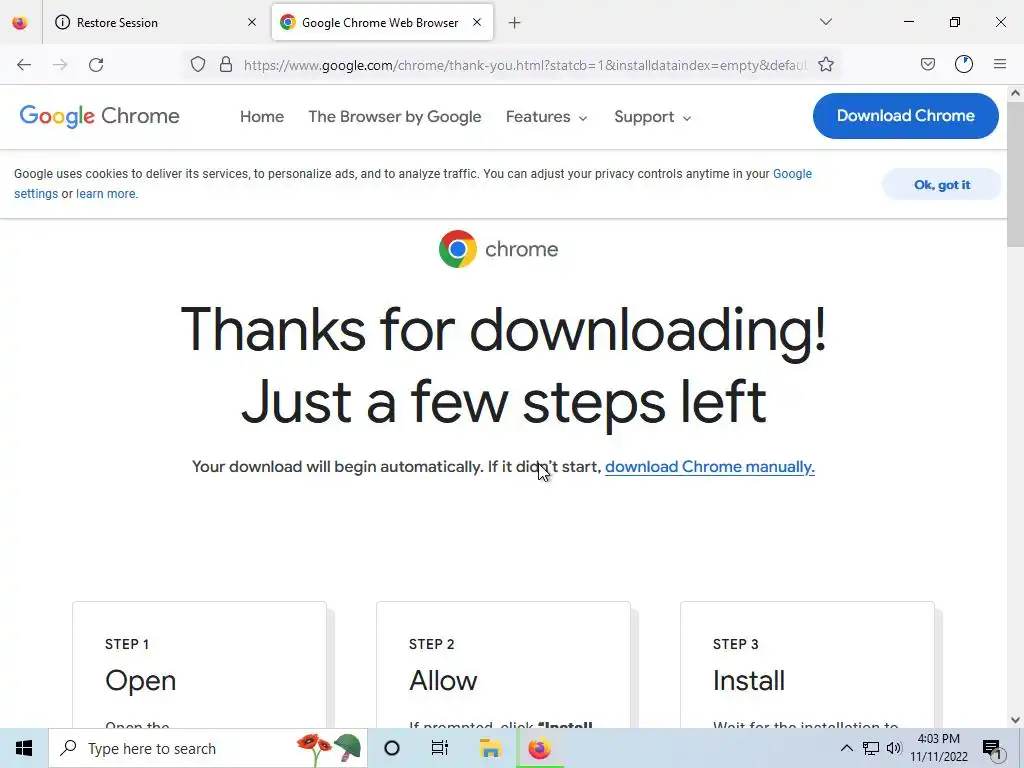Click the STEP 3 Install card
This screenshot has width=1024, height=768.
807,665
